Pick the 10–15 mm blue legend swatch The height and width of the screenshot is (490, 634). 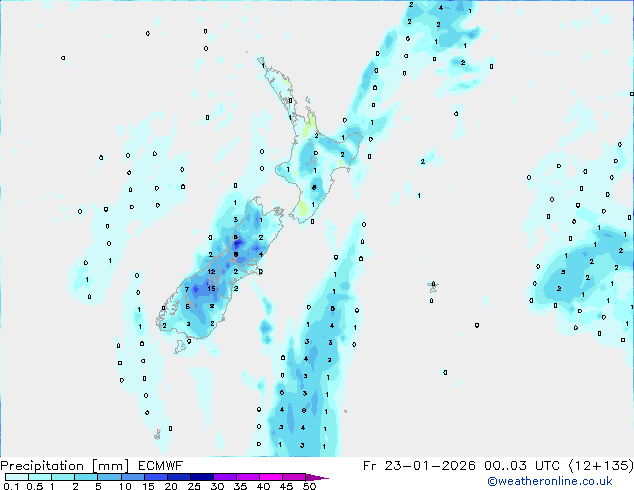click(x=132, y=477)
